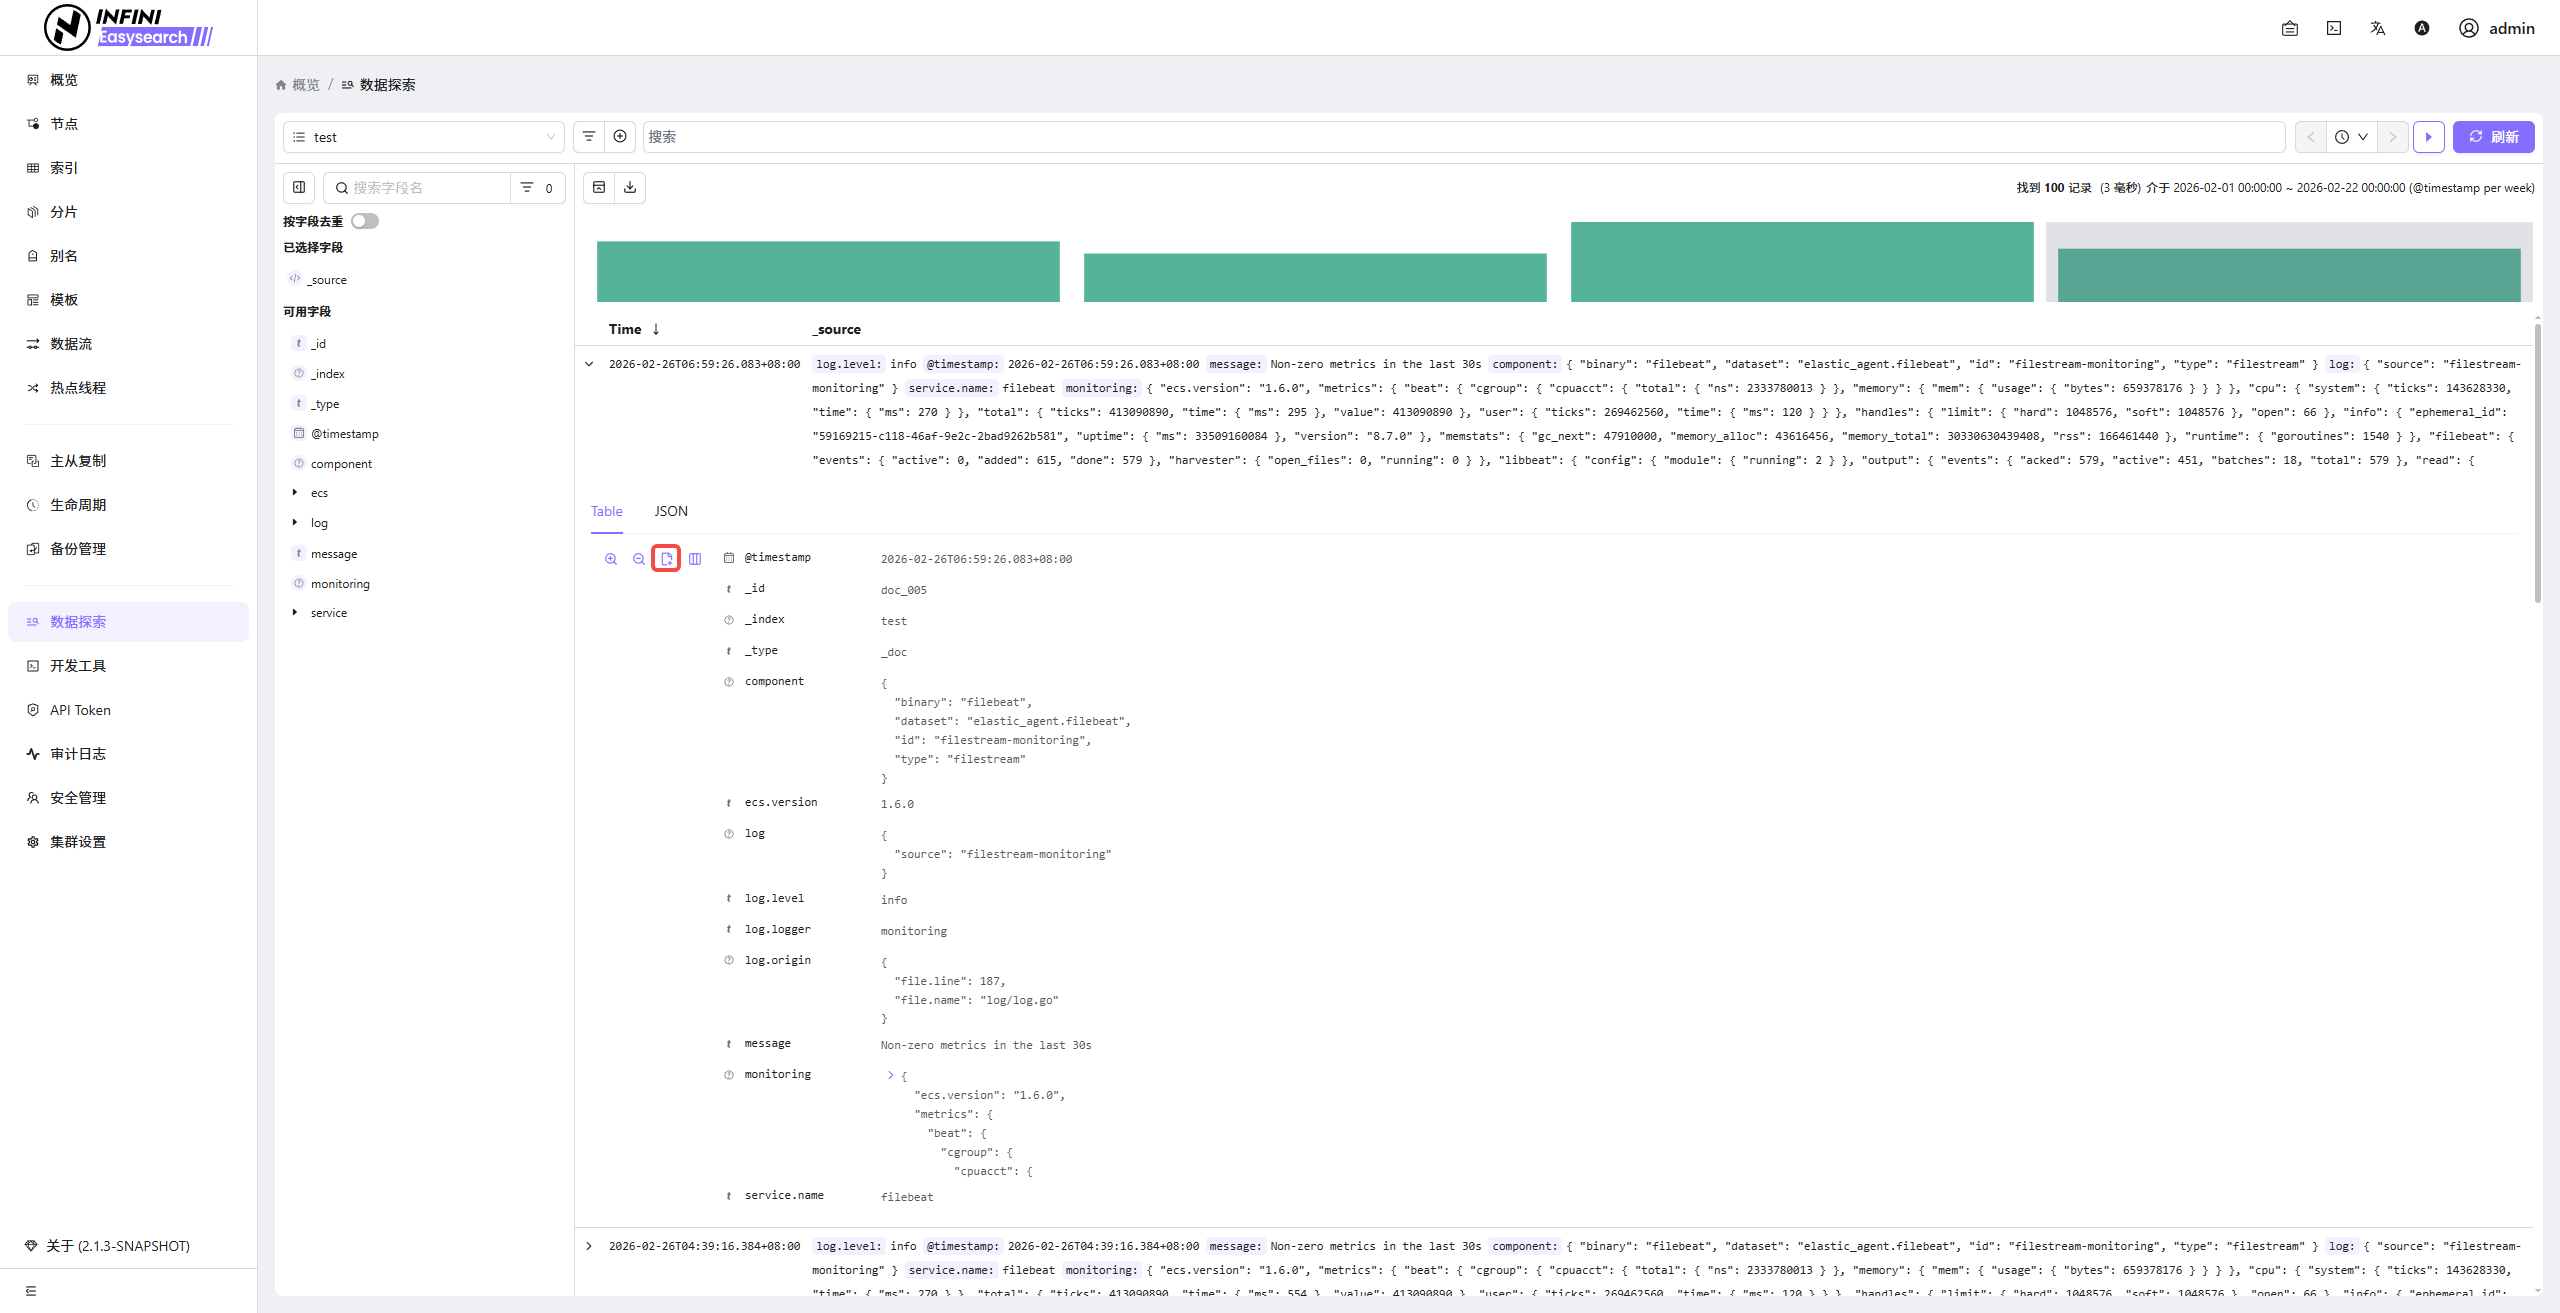This screenshot has height=1313, width=2560.
Task: Open the time range picker dropdown
Action: (2351, 137)
